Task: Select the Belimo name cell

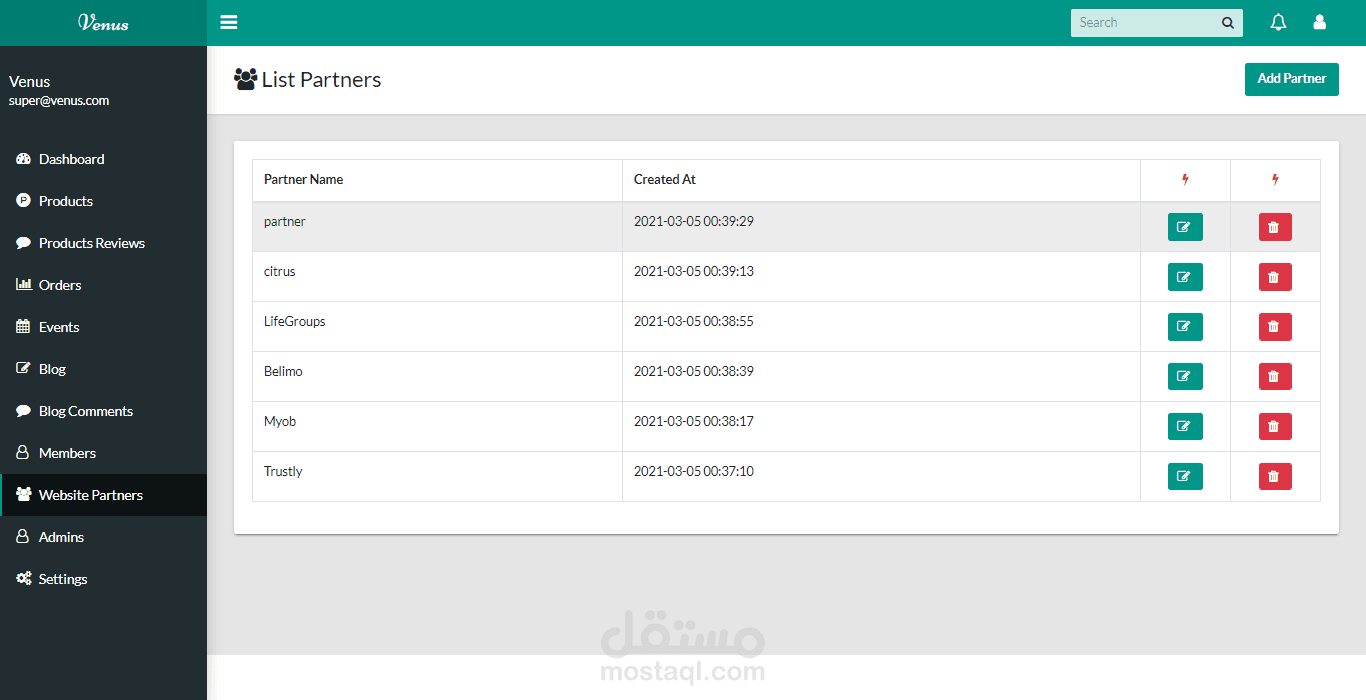Action: (x=437, y=377)
